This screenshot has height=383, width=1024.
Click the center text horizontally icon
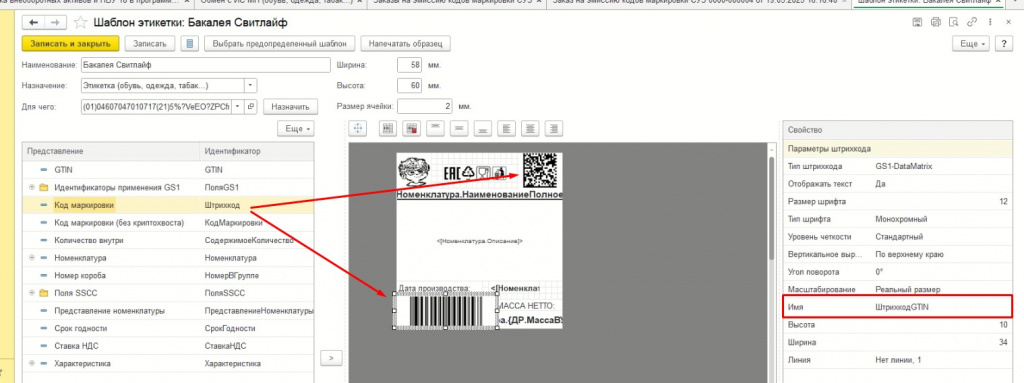point(530,129)
